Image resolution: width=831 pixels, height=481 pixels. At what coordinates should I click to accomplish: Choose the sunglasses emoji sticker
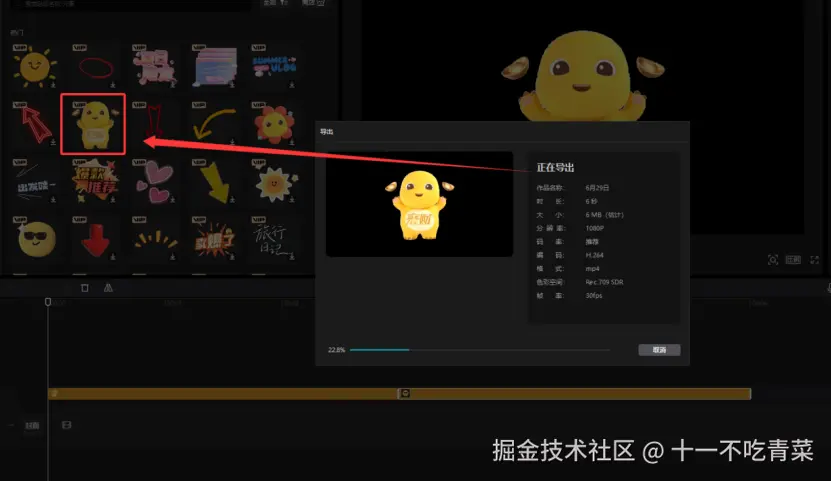pos(36,238)
